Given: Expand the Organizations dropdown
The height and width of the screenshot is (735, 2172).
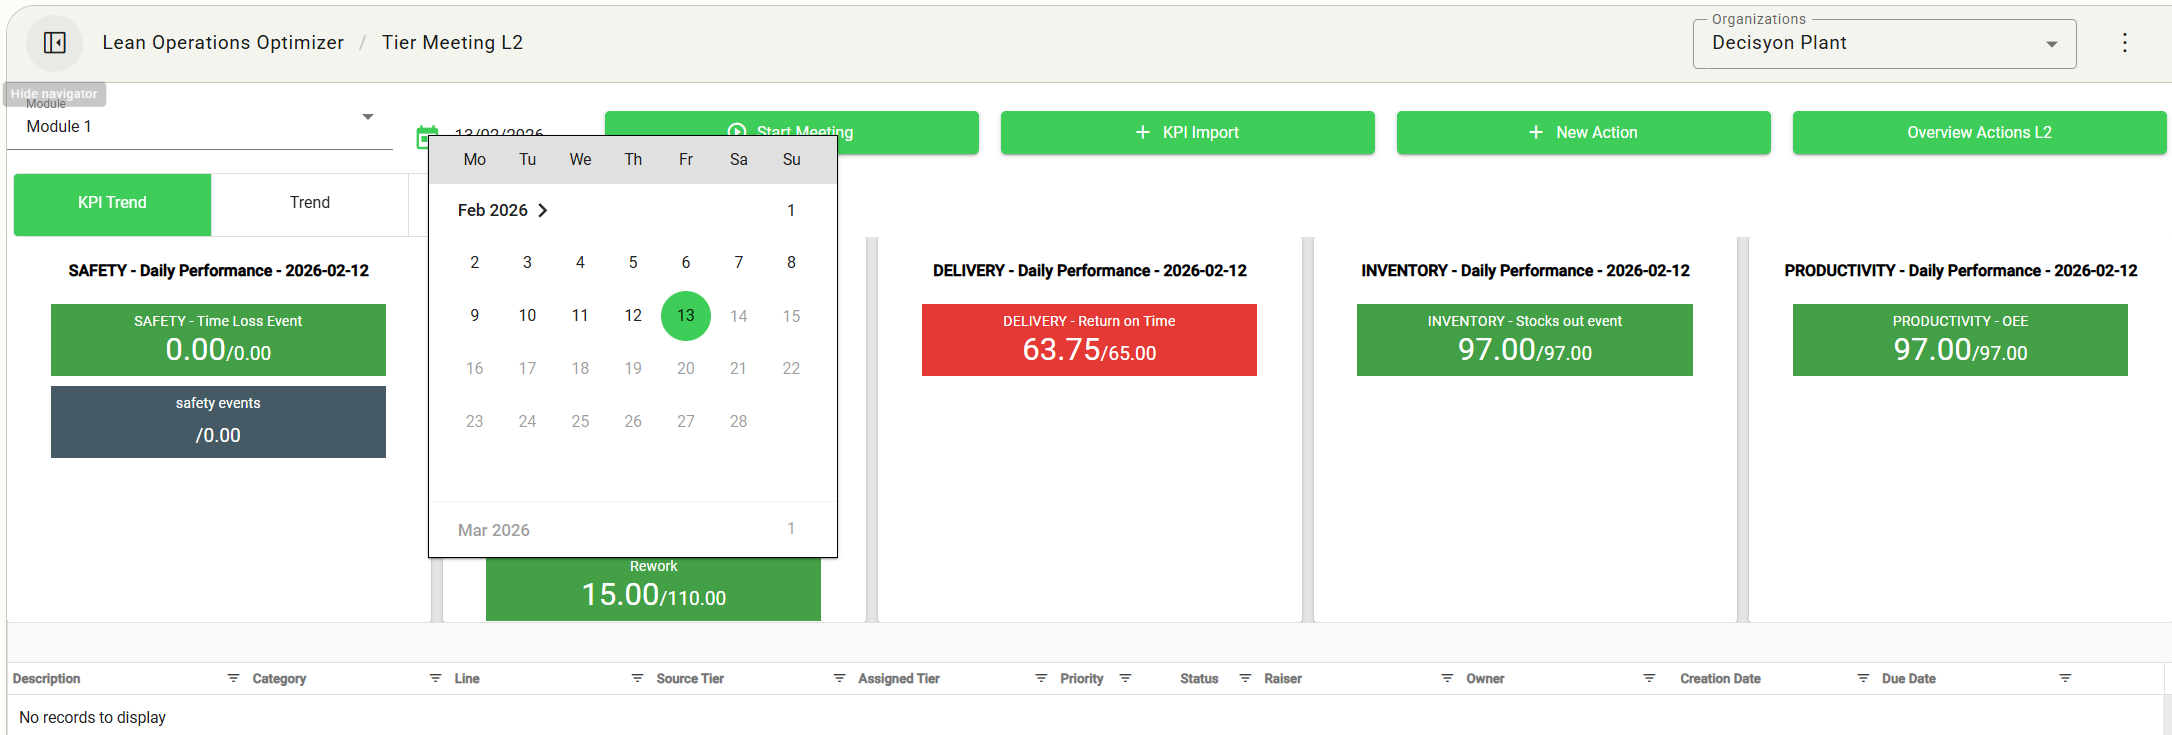Looking at the screenshot, I should [2051, 44].
